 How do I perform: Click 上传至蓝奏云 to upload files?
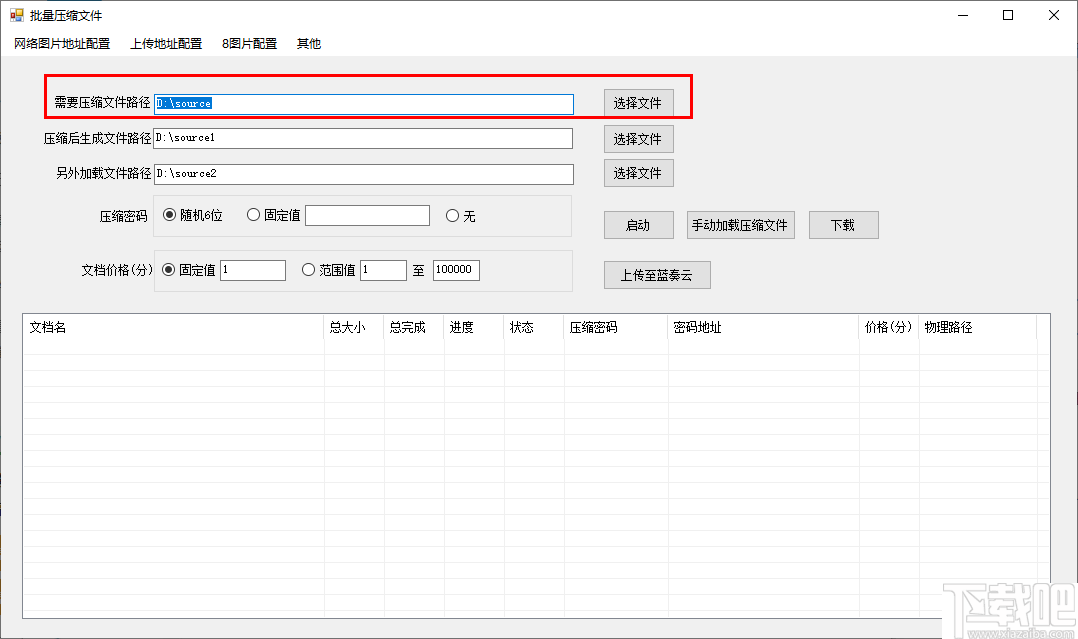point(657,274)
